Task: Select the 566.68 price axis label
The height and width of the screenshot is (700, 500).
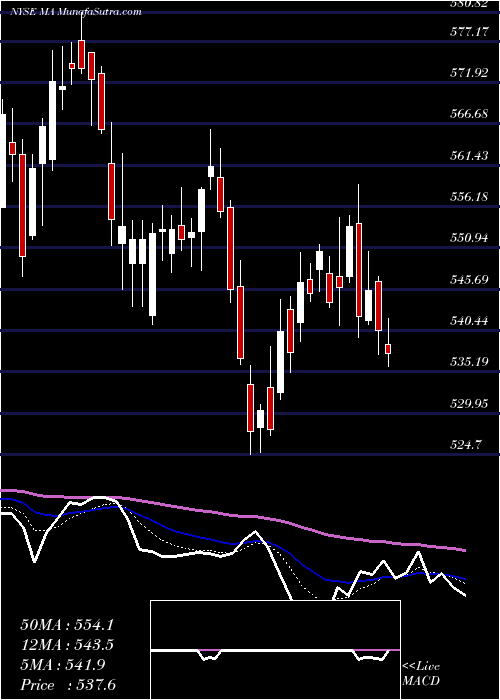Action: pos(469,114)
